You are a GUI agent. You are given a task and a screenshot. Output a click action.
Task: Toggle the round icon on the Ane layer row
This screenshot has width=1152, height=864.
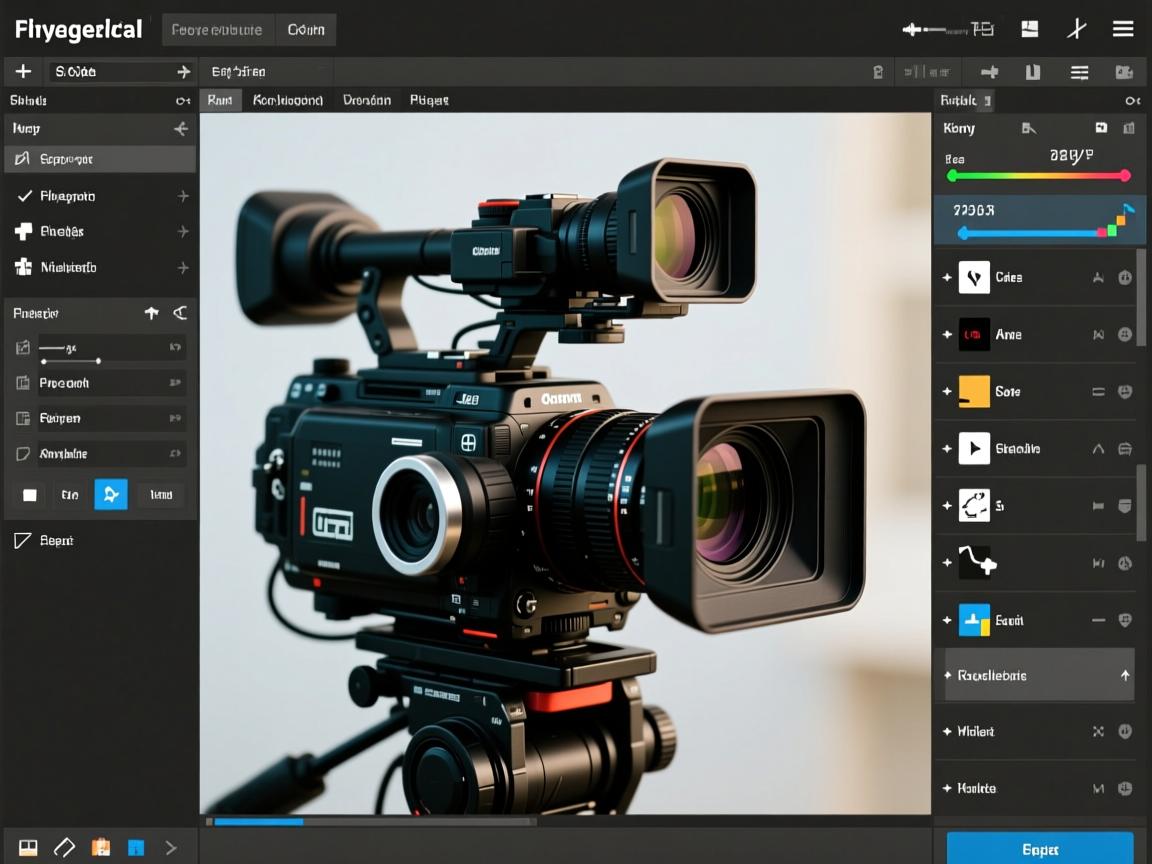click(x=1125, y=335)
